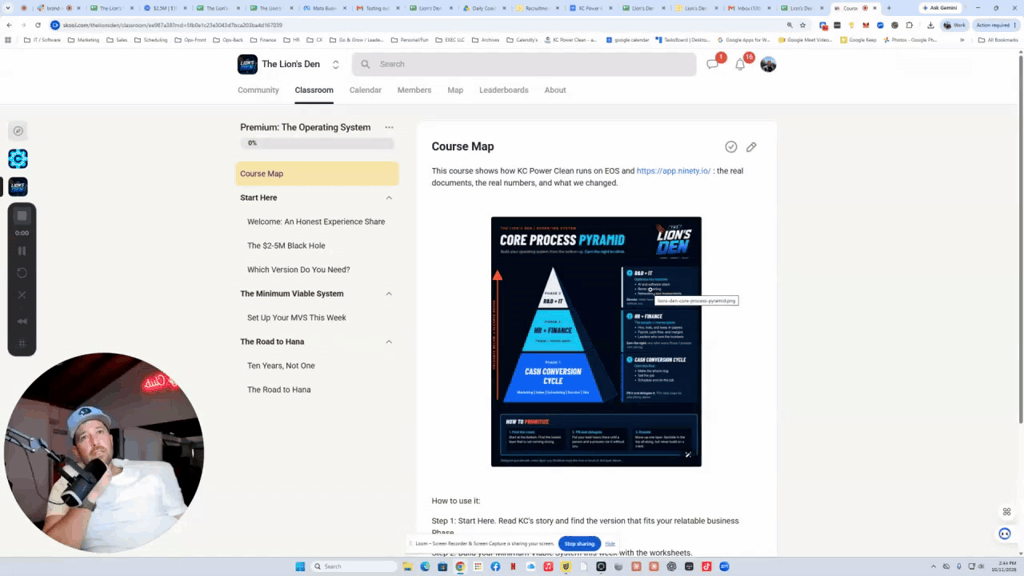
Task: Open the Members tab
Action: click(414, 90)
